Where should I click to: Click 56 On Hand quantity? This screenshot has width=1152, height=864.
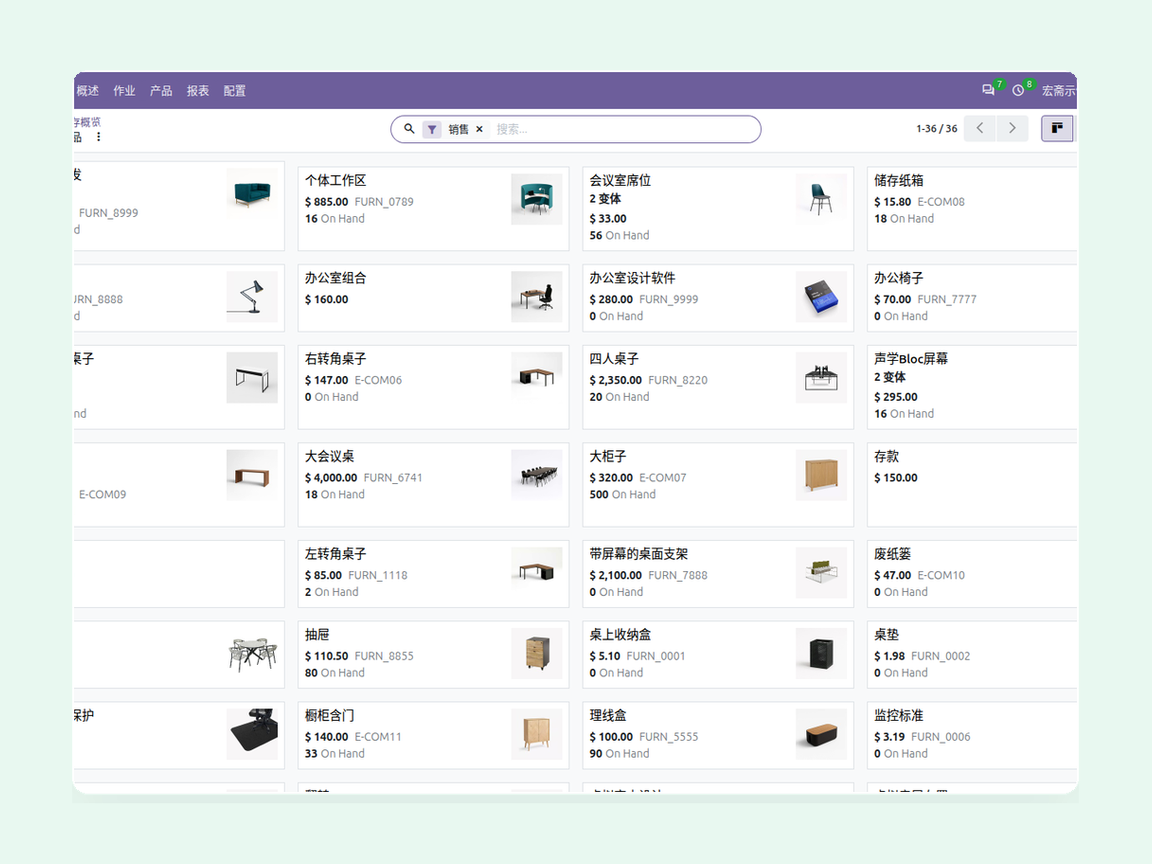tap(619, 235)
